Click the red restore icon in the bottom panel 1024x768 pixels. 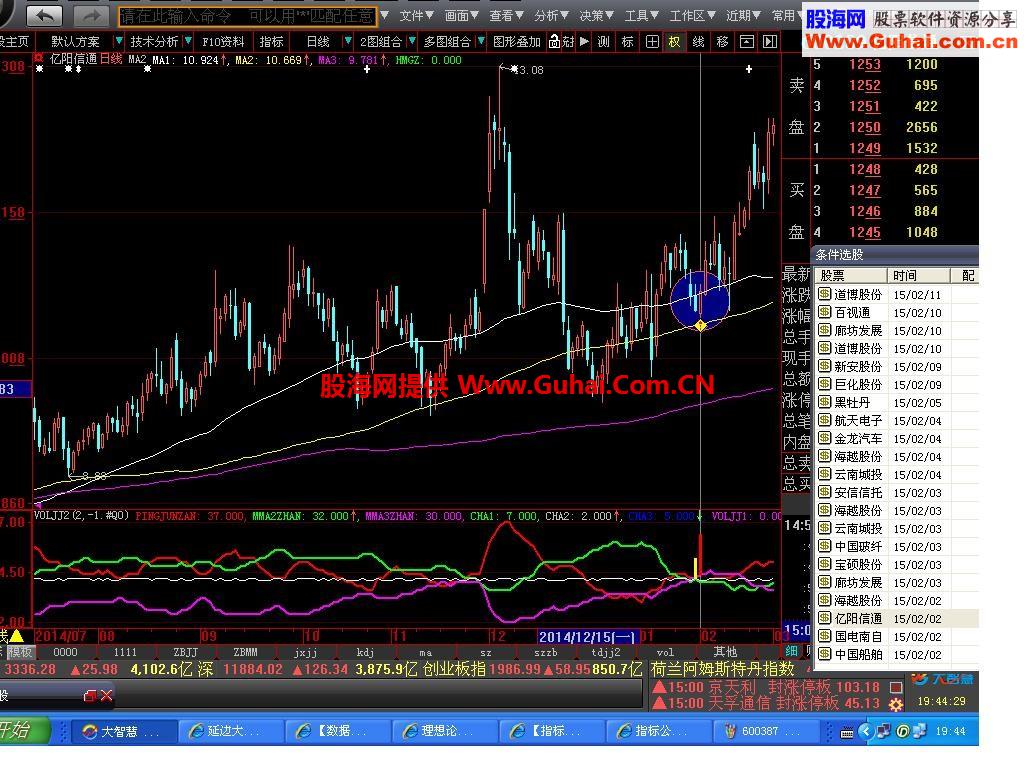[x=90, y=696]
